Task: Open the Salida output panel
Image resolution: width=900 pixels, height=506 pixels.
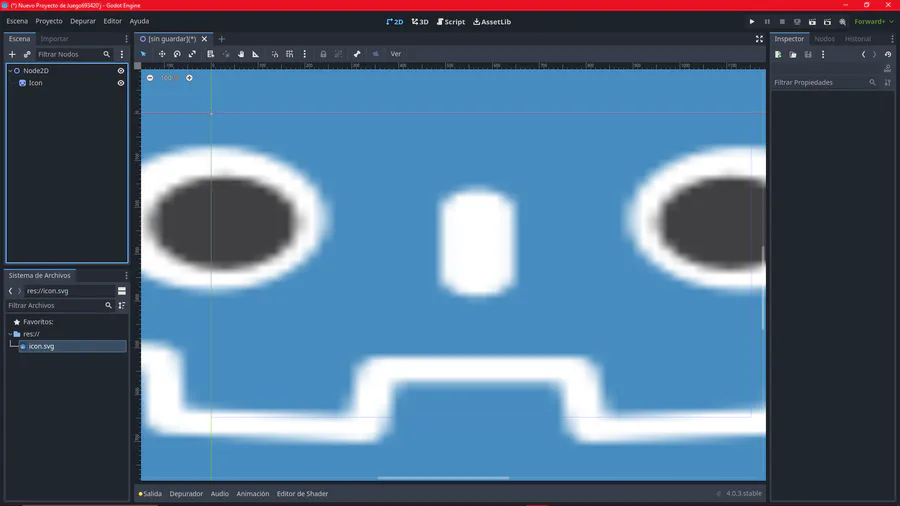Action: coord(150,493)
